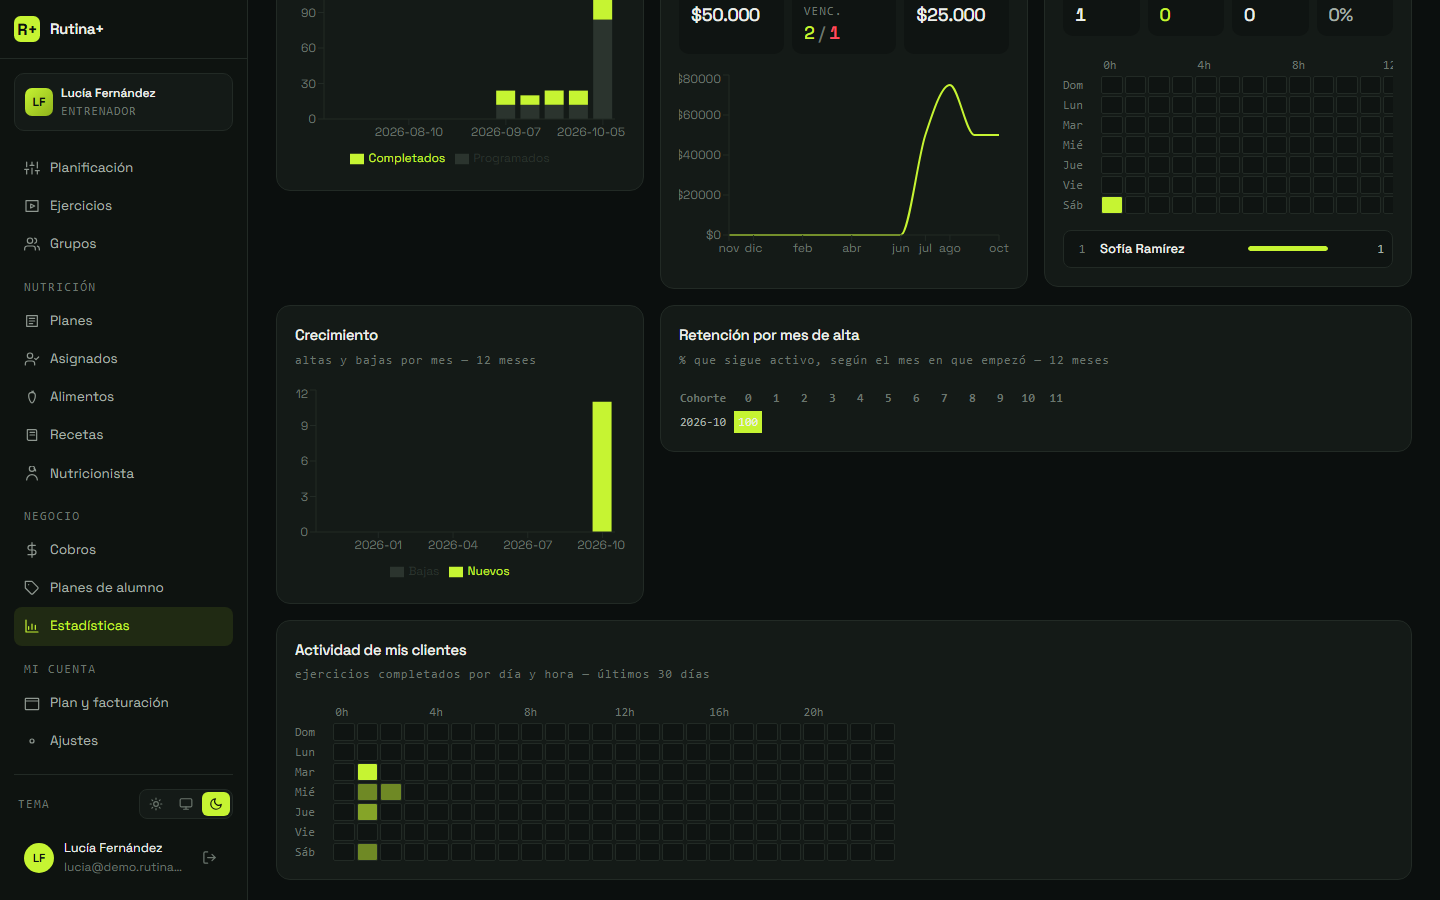Click the Estadísticas bar-chart icon

32,626
